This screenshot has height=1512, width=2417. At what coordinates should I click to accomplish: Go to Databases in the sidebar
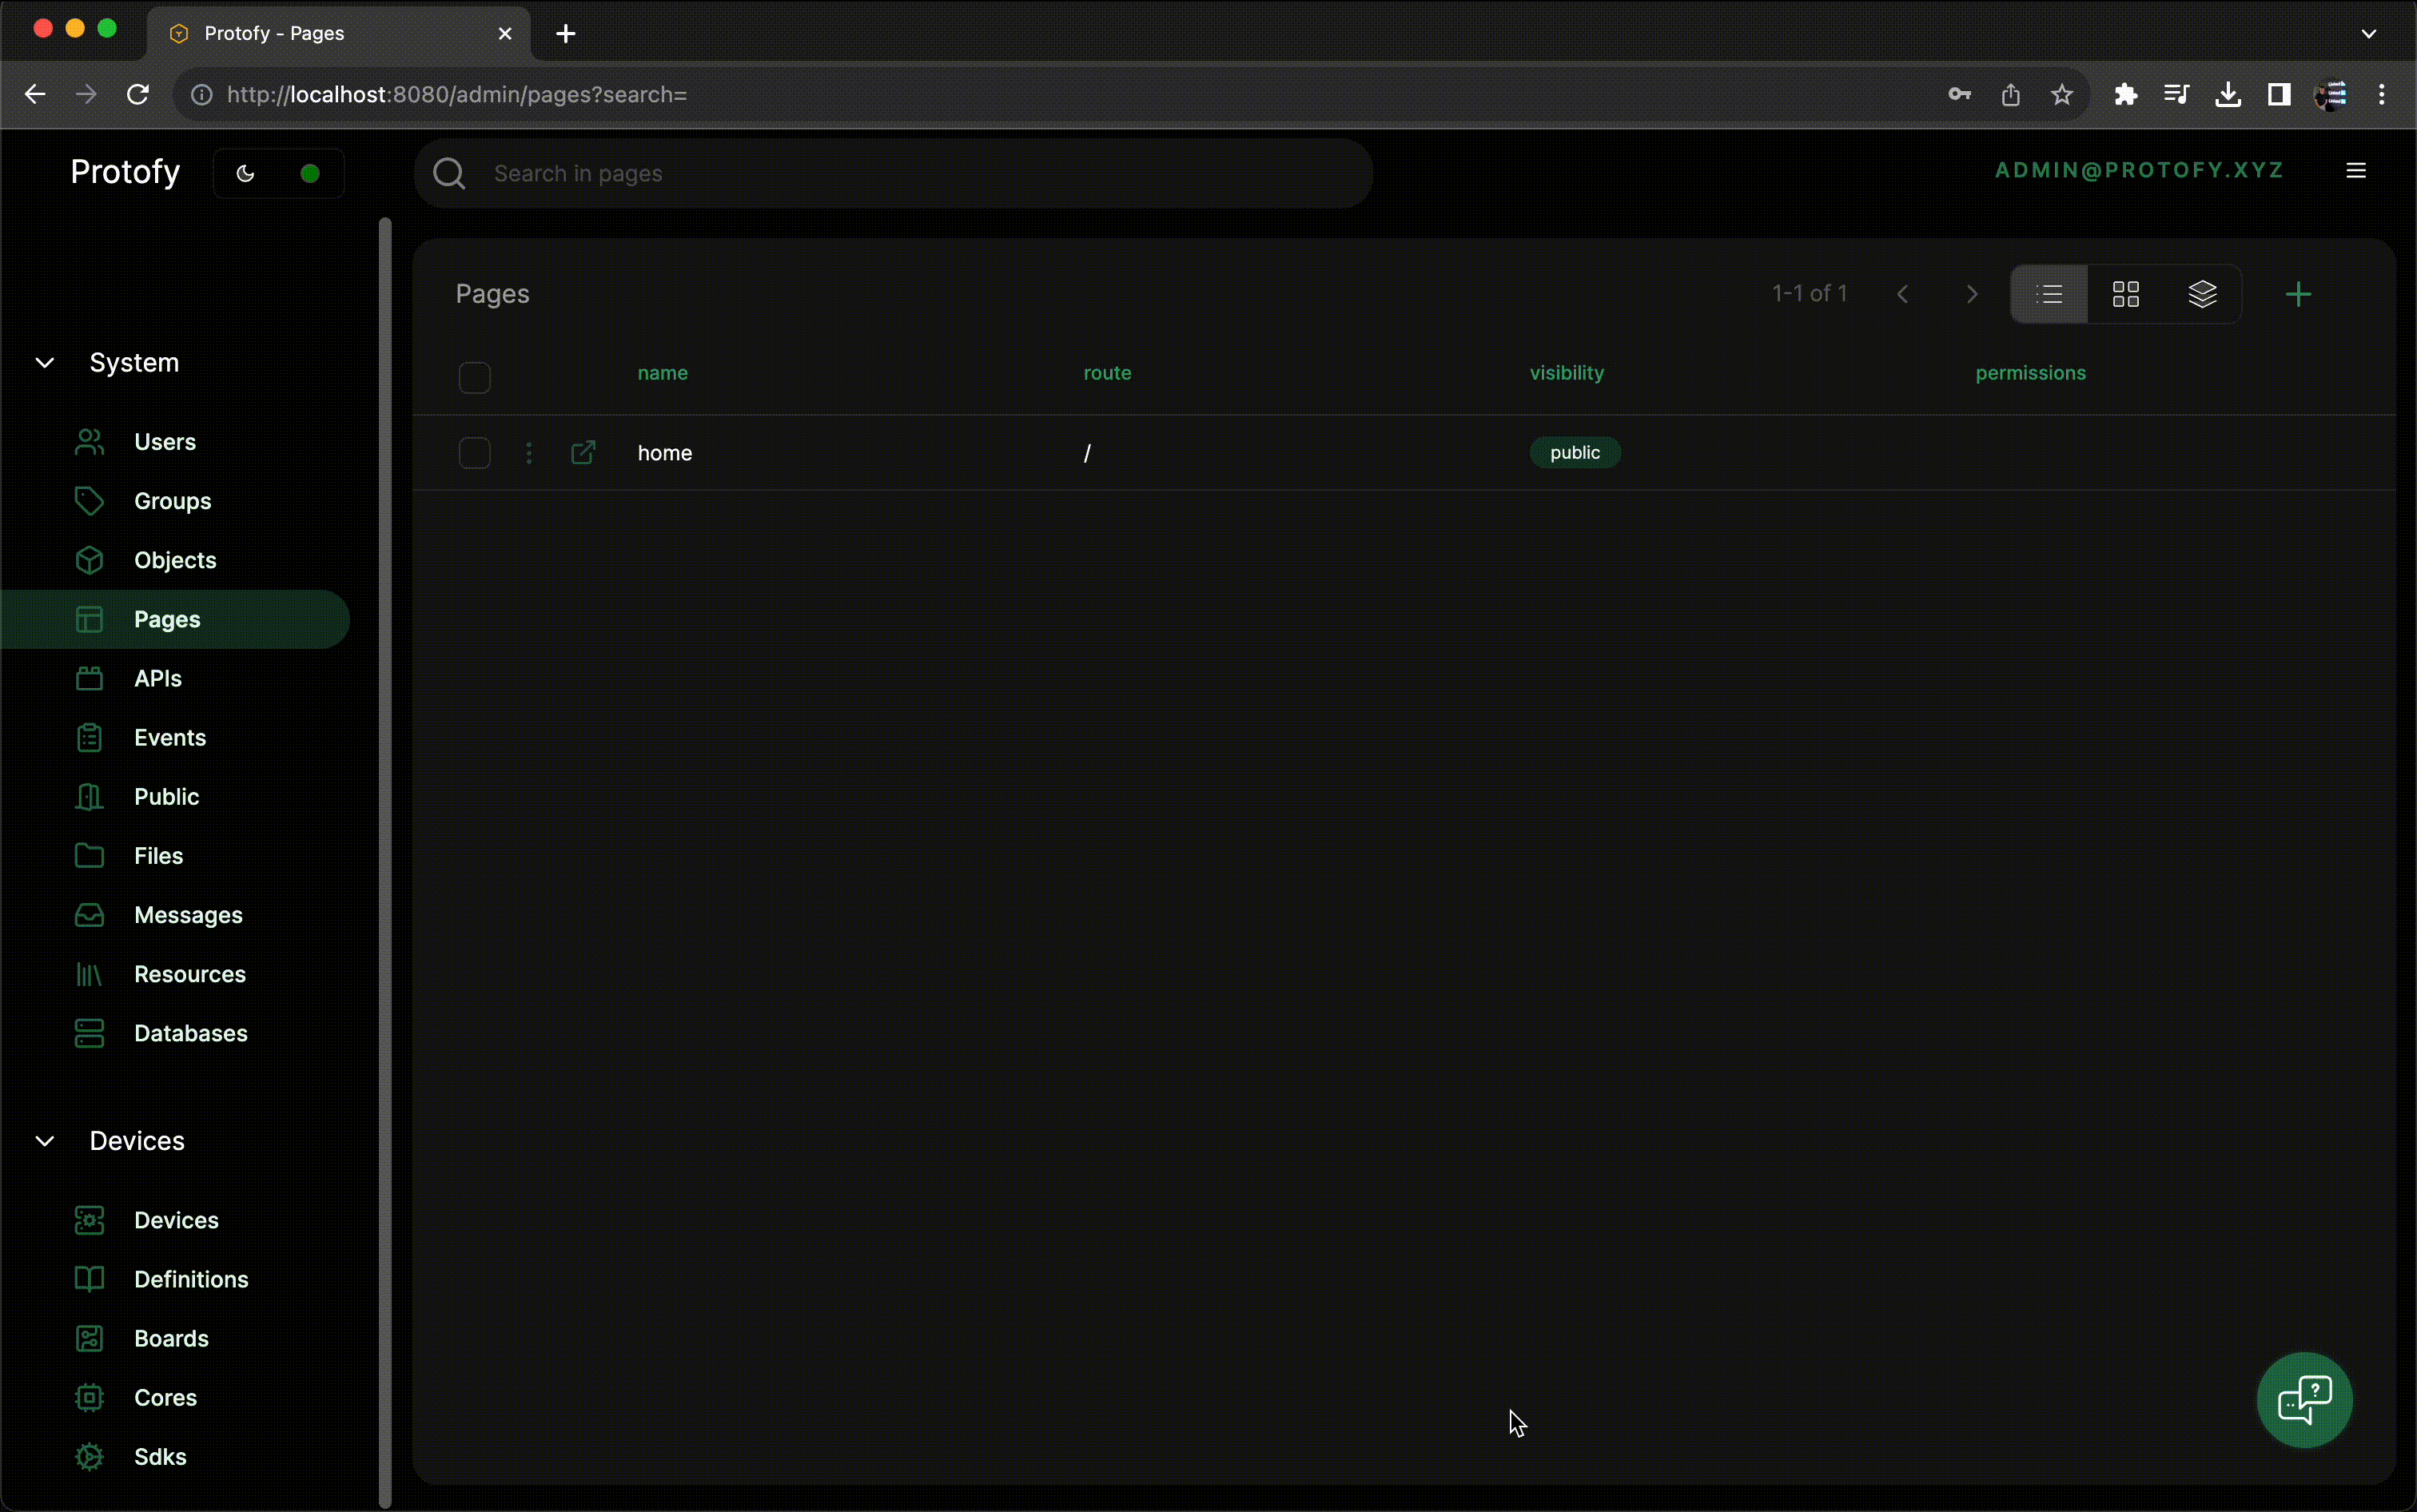click(190, 1033)
